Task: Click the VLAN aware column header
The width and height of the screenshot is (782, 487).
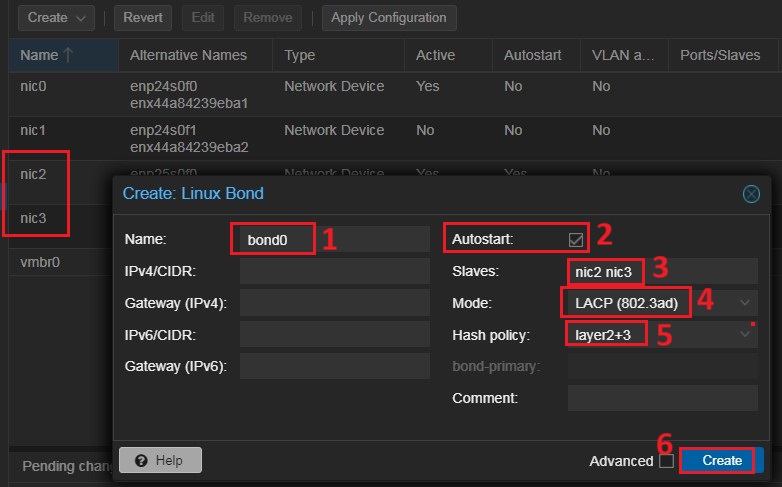Action: (624, 55)
